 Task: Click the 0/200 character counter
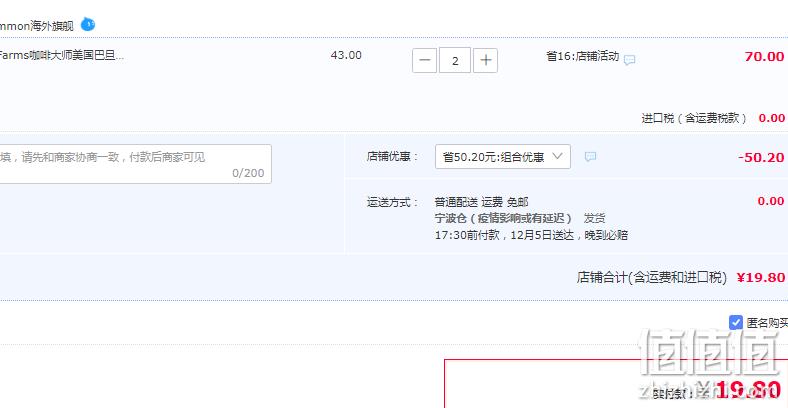click(x=248, y=173)
